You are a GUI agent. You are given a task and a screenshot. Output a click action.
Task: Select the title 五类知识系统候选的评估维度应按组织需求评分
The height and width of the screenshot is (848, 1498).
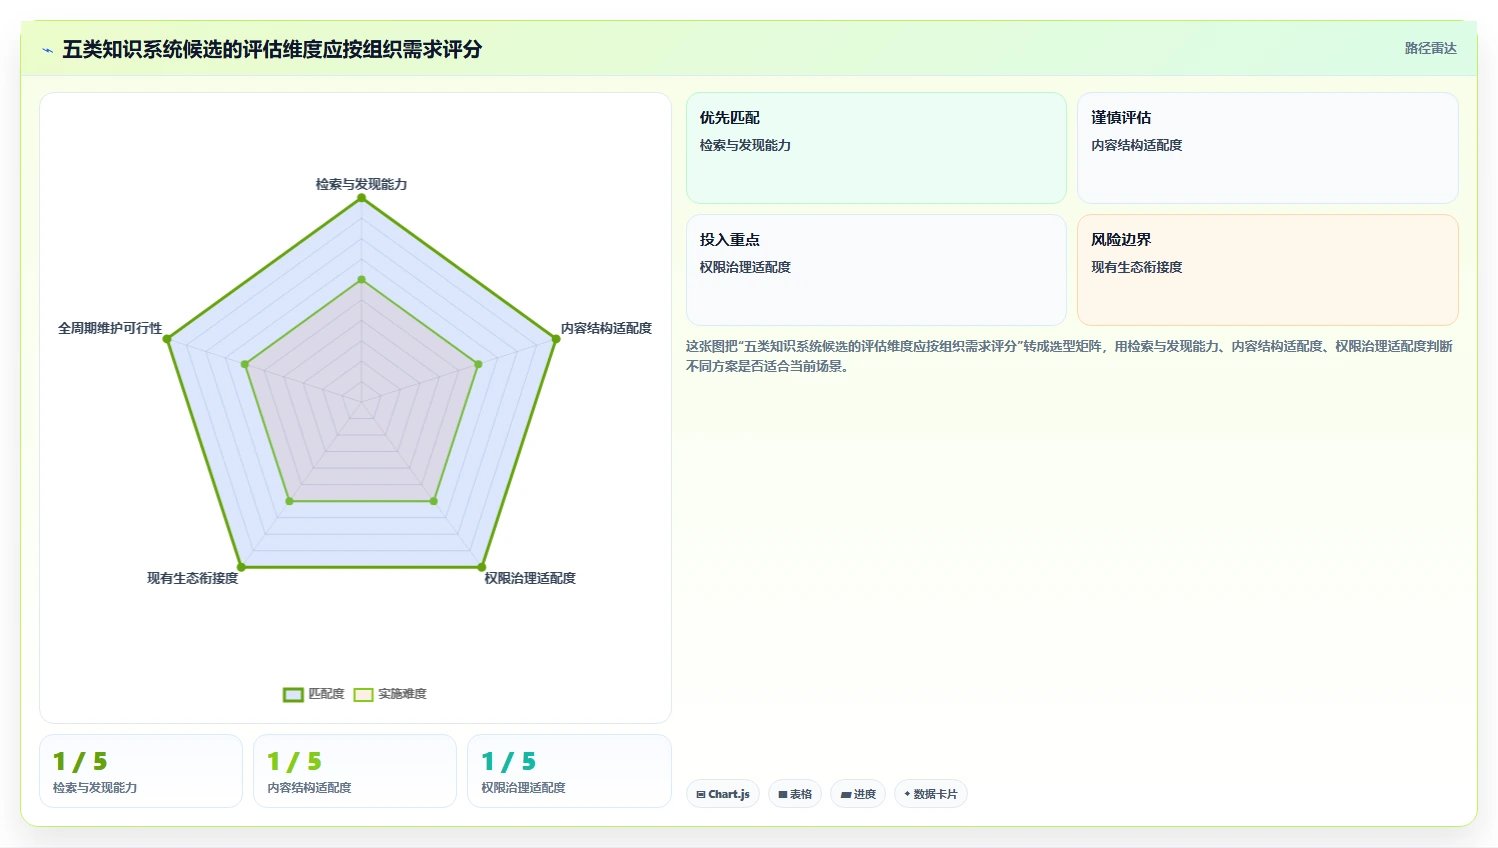[272, 49]
